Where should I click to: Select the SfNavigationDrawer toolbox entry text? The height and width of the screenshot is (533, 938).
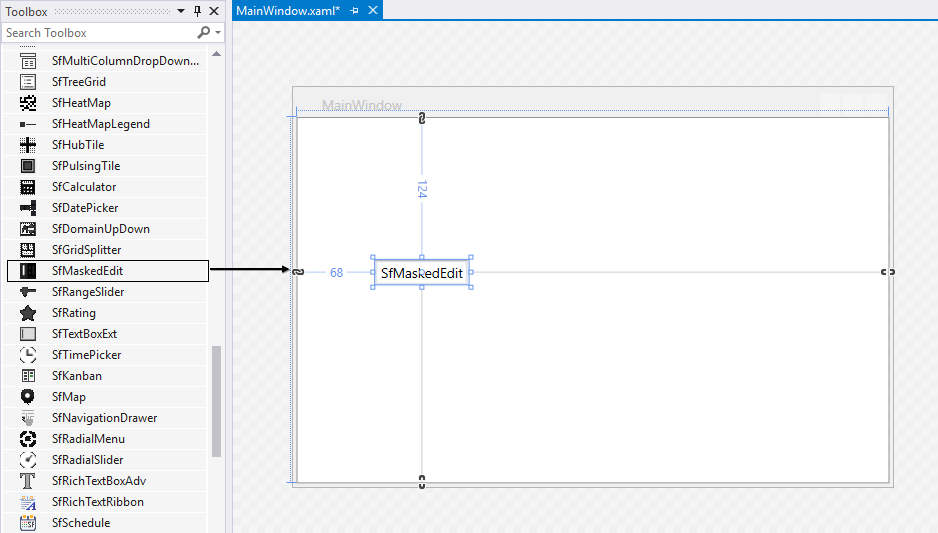pyautogui.click(x=104, y=418)
